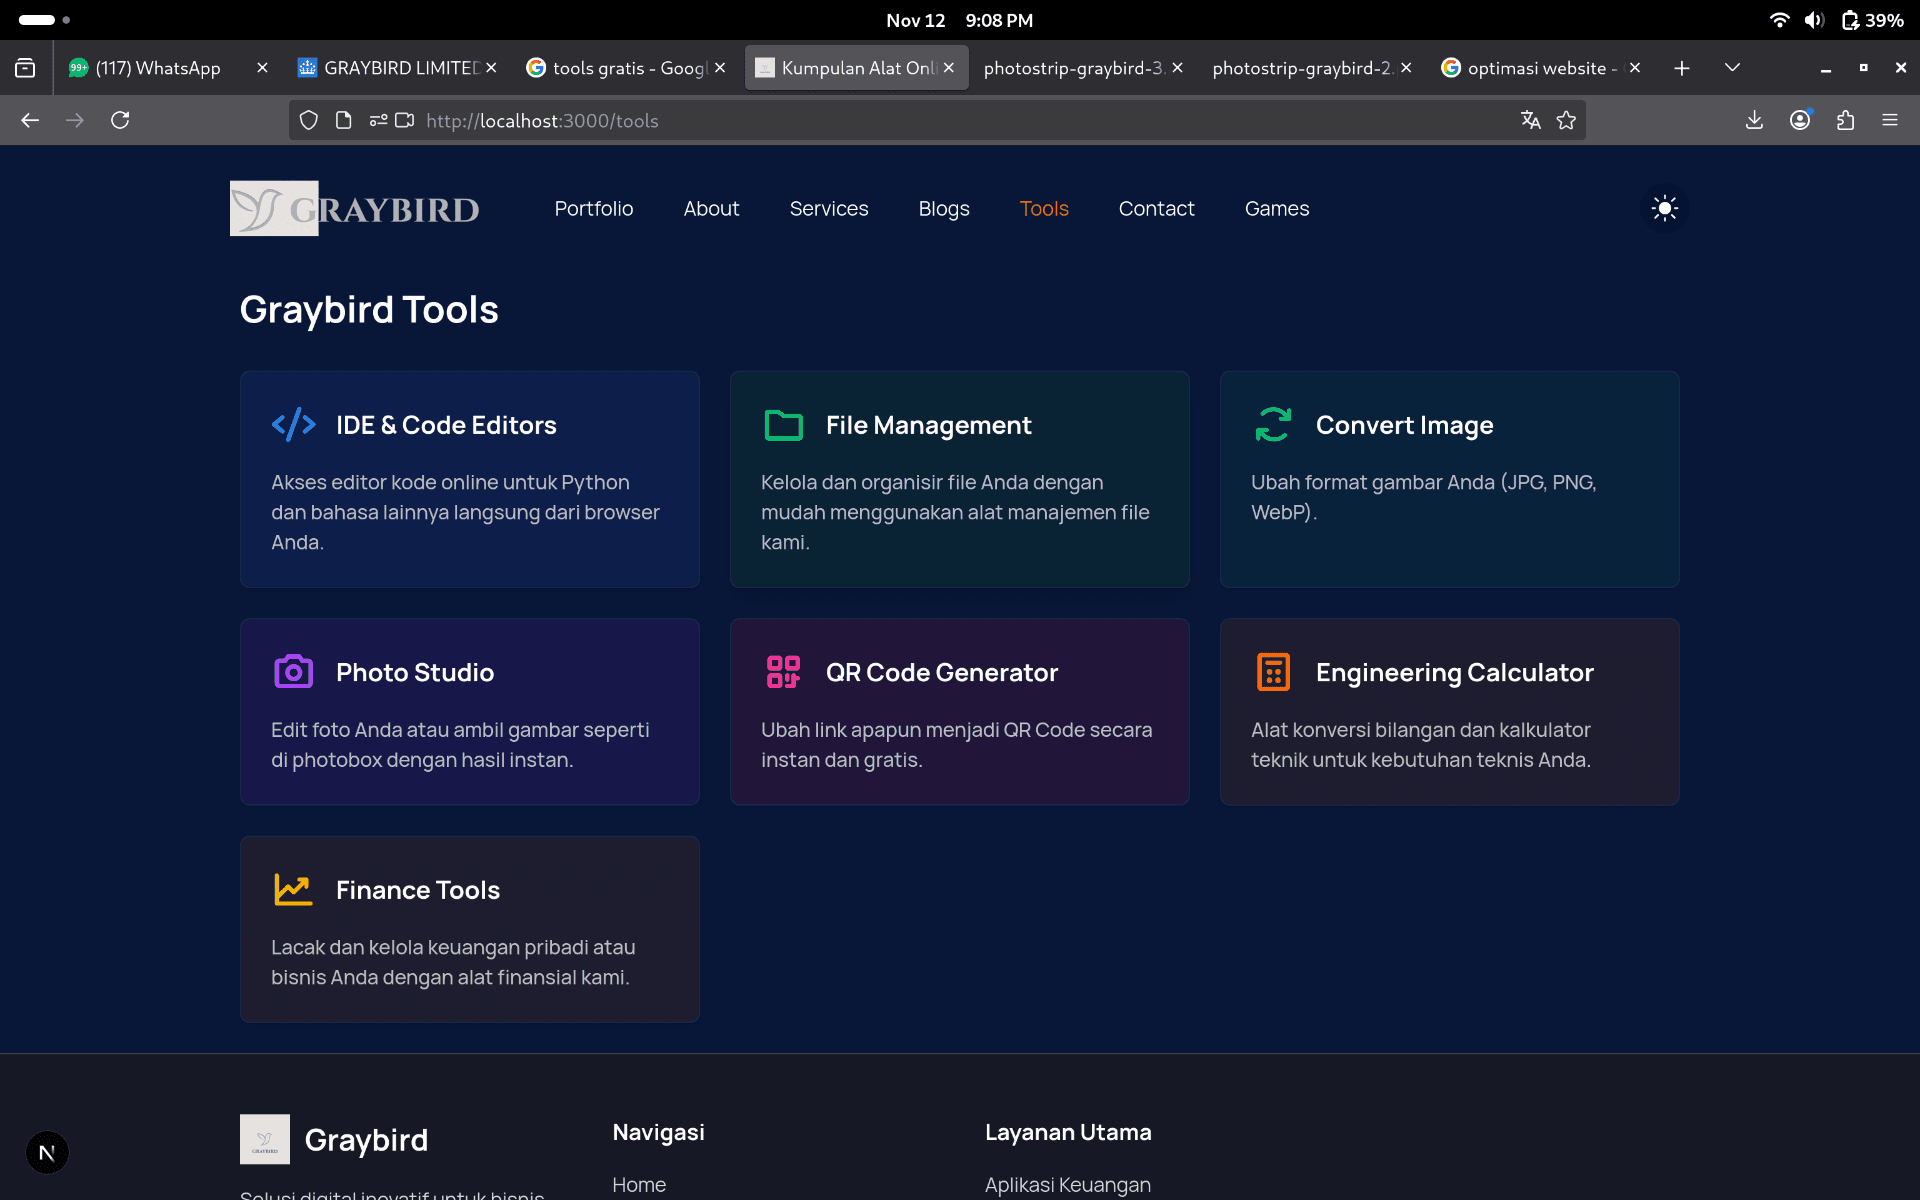Screen dimensions: 1920x1200
Task: Click the Convert Image refresh arrows icon
Action: tap(1273, 425)
